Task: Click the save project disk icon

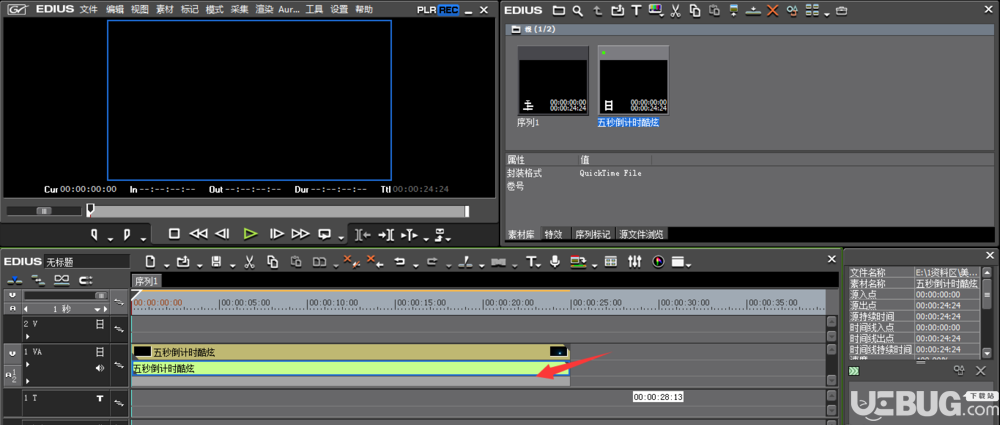Action: pyautogui.click(x=216, y=262)
